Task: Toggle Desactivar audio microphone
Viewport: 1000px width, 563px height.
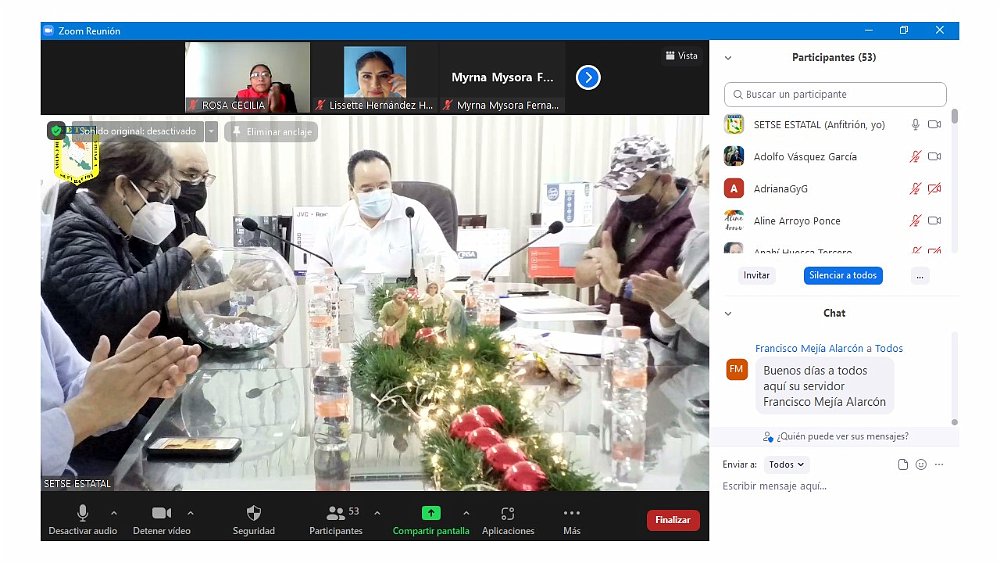Action: tap(82, 513)
